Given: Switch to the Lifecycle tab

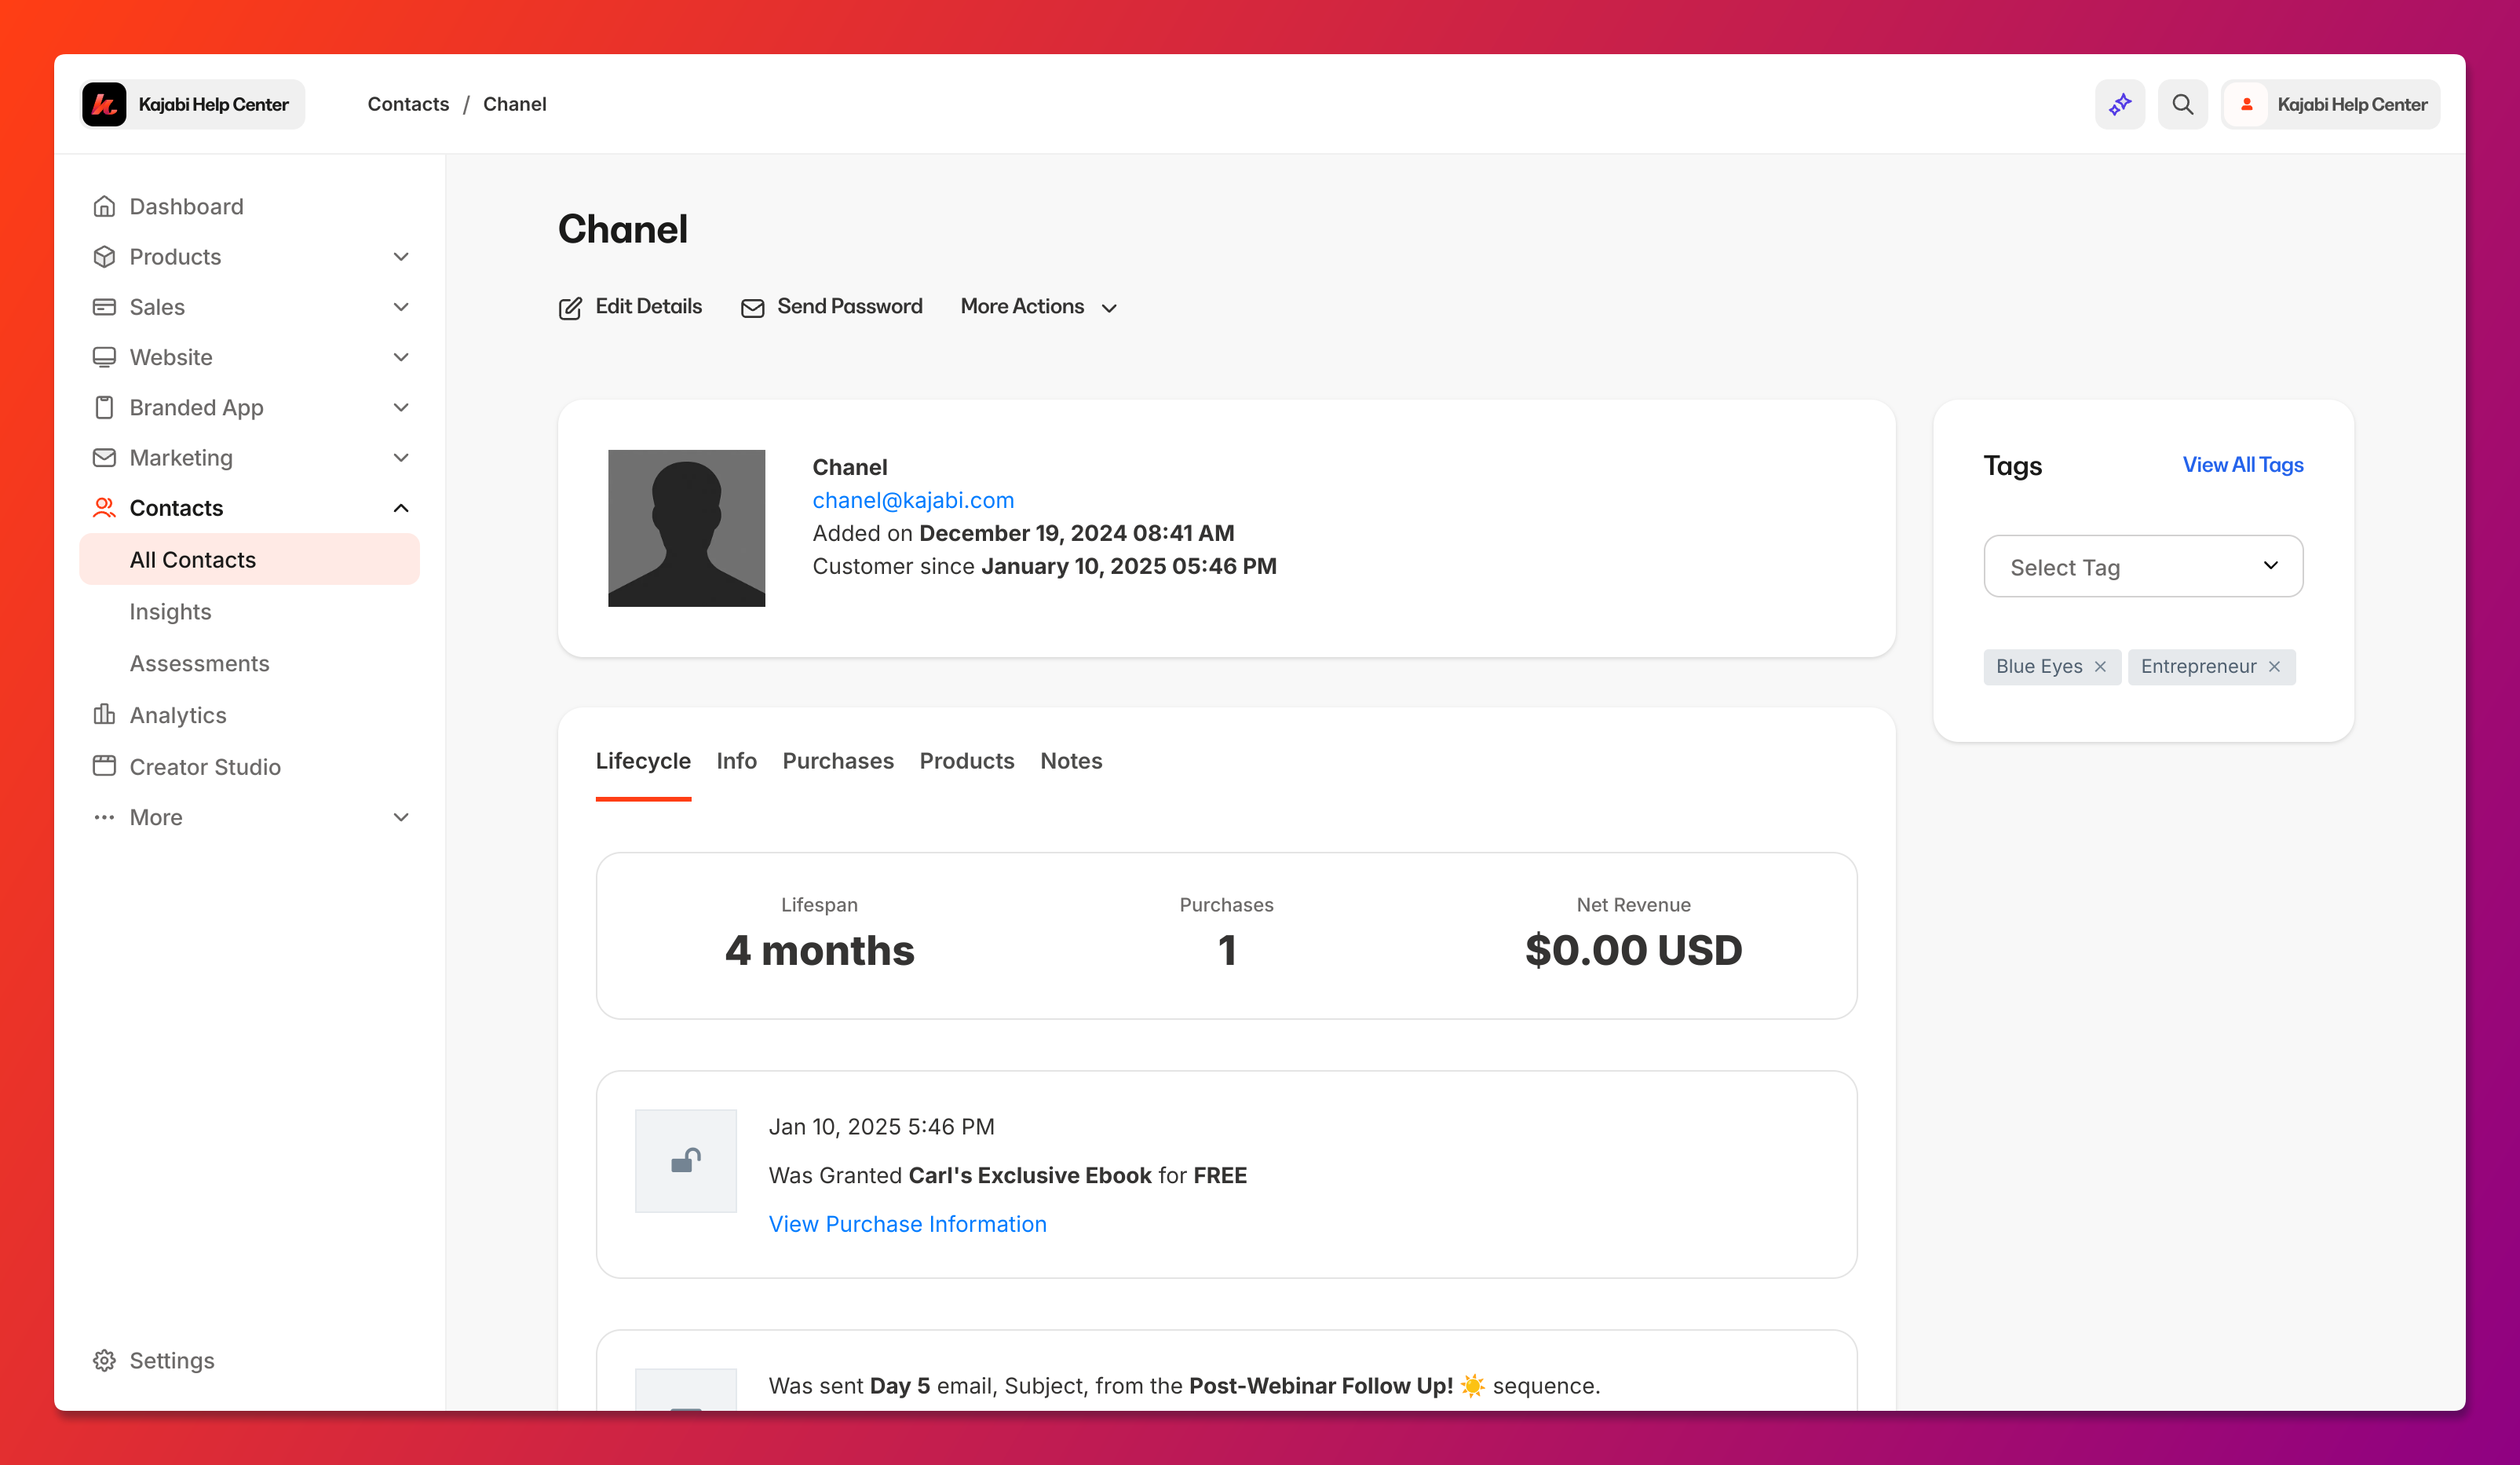Looking at the screenshot, I should 643,761.
